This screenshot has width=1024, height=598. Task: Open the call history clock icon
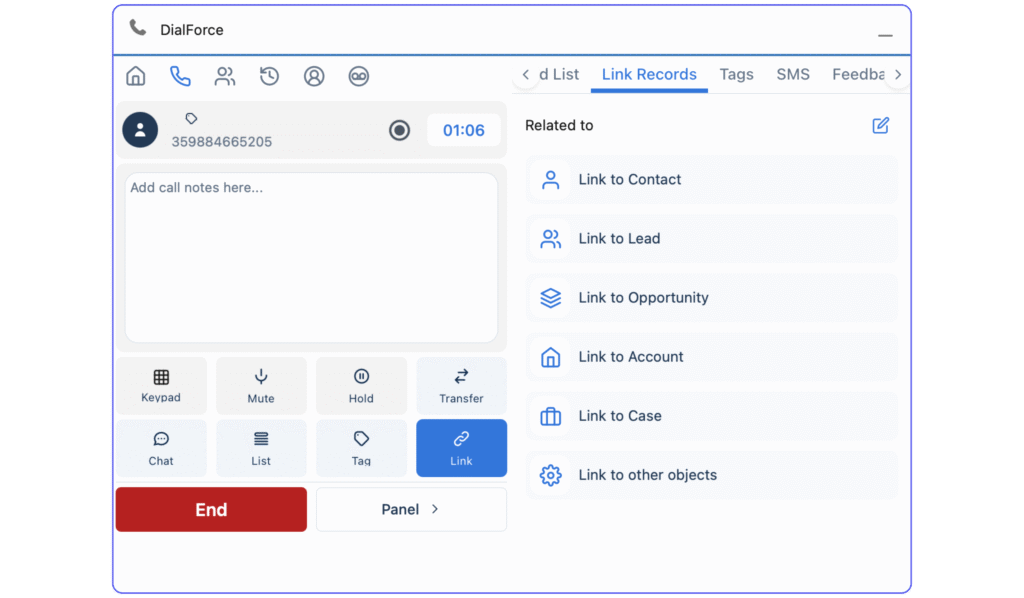[269, 76]
